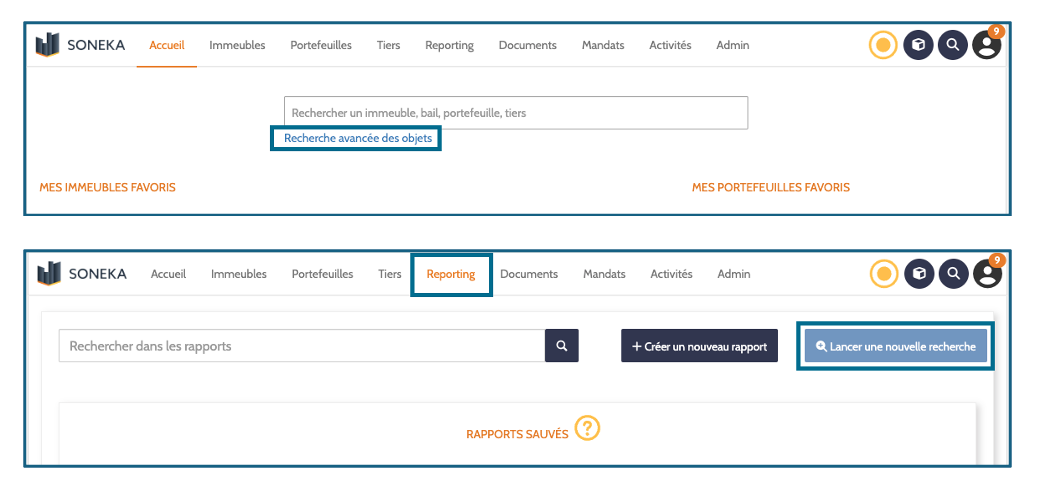Open the Documents tab in the top navbar

528,45
